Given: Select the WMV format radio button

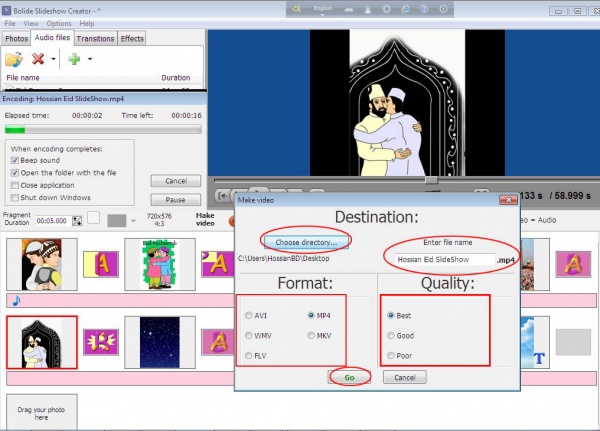Looking at the screenshot, I should click(249, 336).
